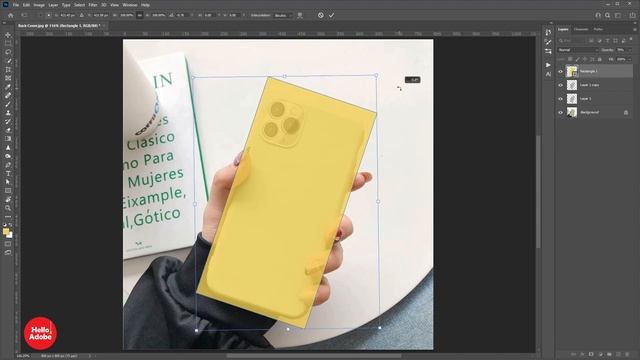Image resolution: width=640 pixels, height=360 pixels.
Task: Toggle lock transparent pixels
Action: pos(570,59)
